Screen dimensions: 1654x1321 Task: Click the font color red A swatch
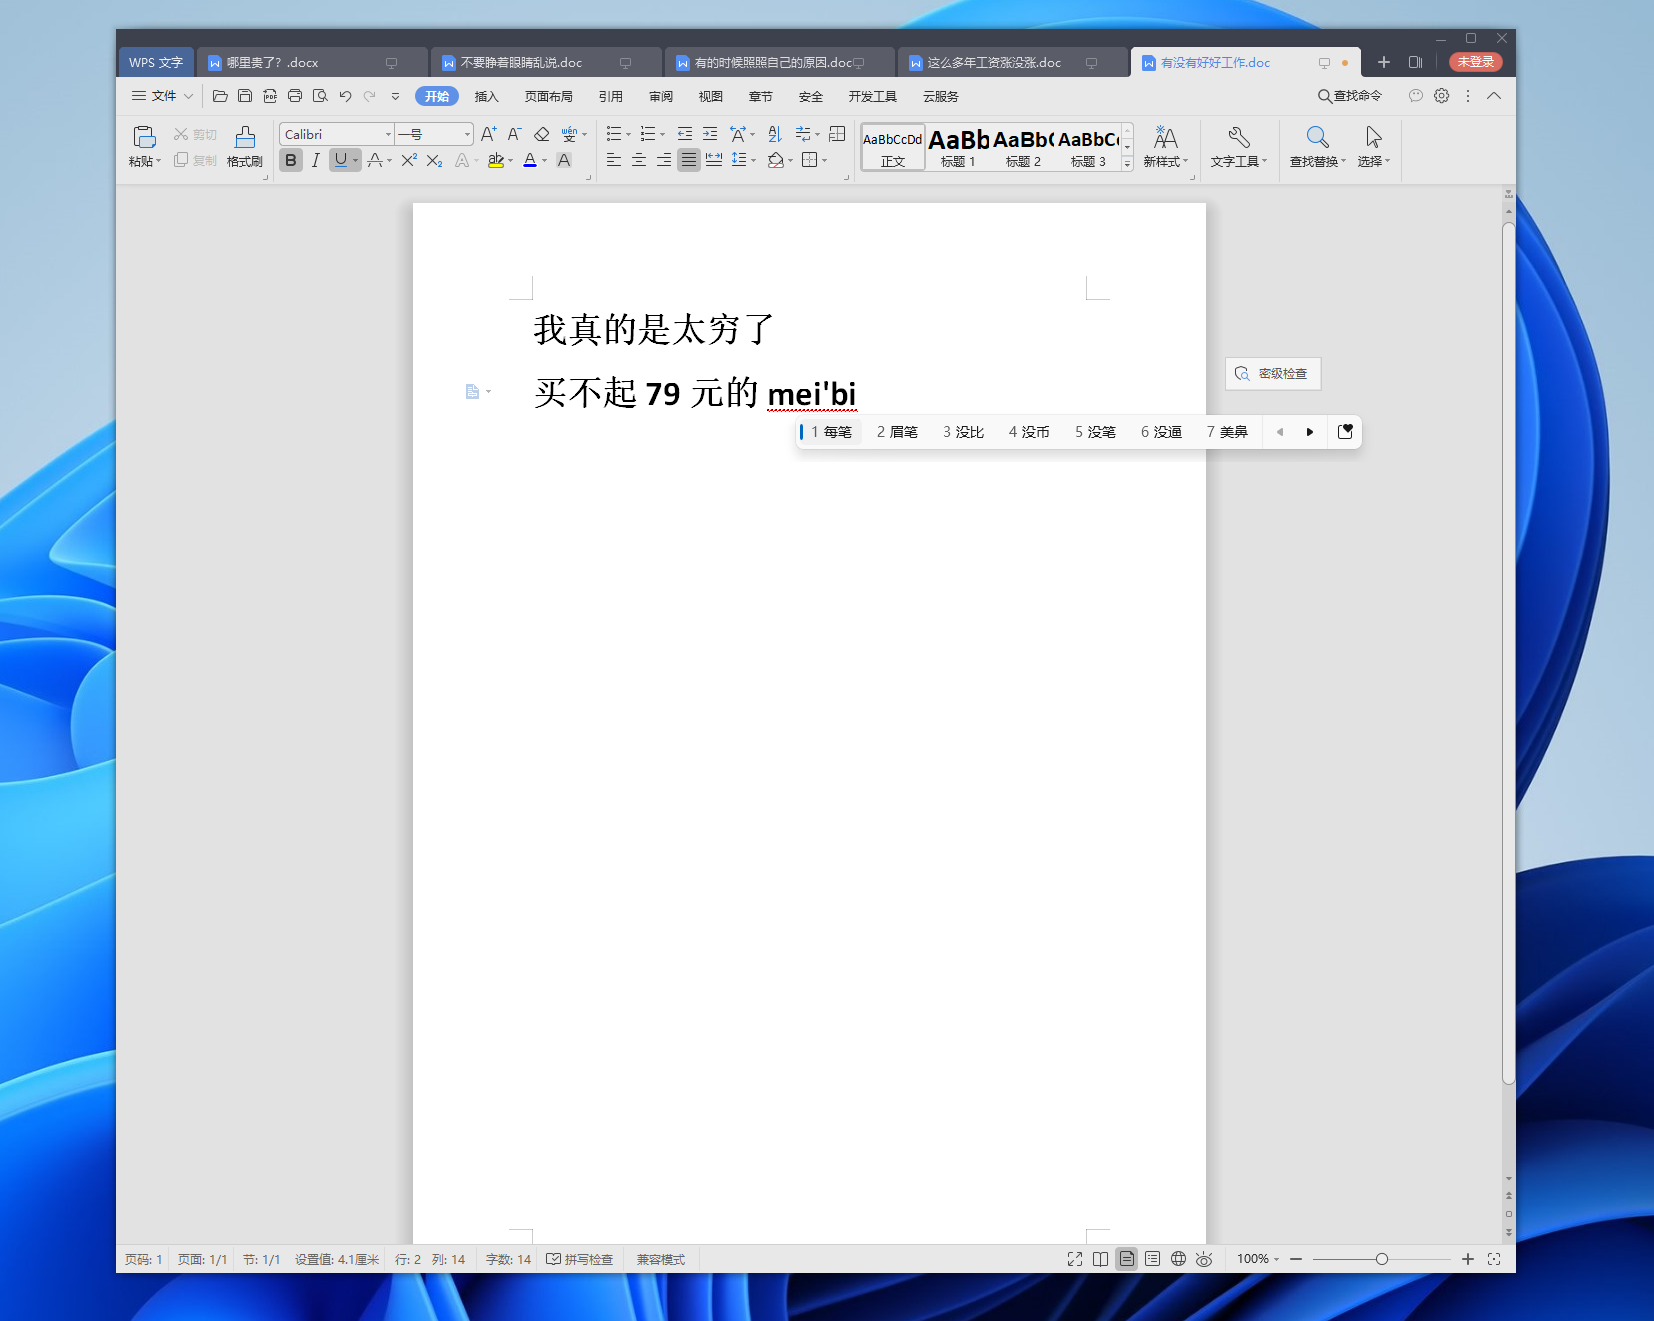pos(530,160)
